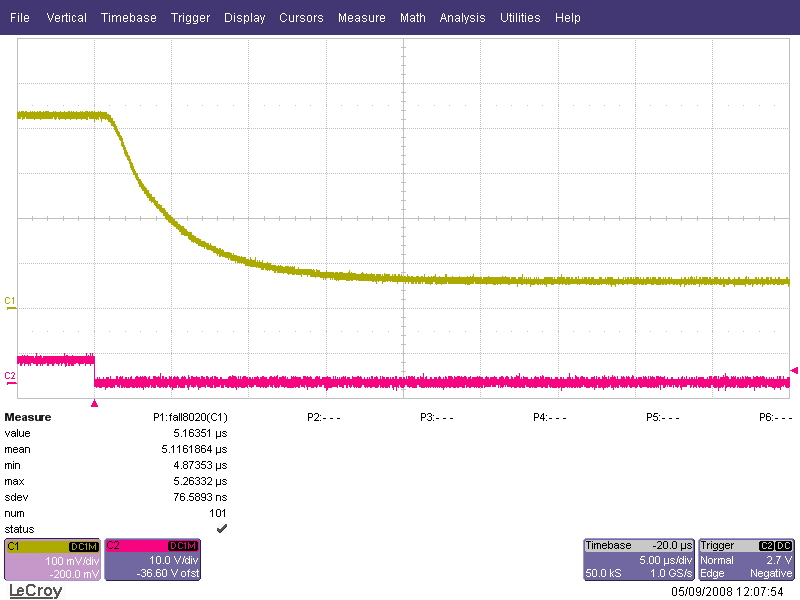The image size is (800, 600).
Task: Open the Vertical menu
Action: pos(66,18)
